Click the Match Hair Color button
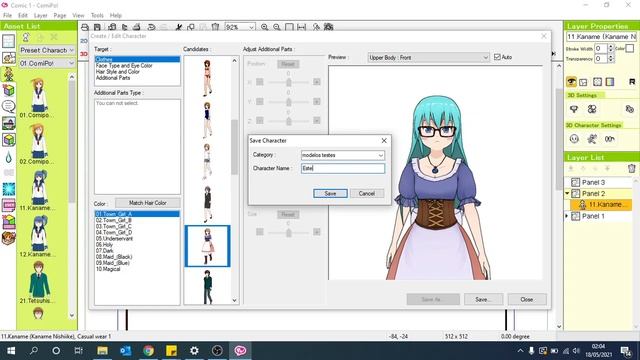 148,203
